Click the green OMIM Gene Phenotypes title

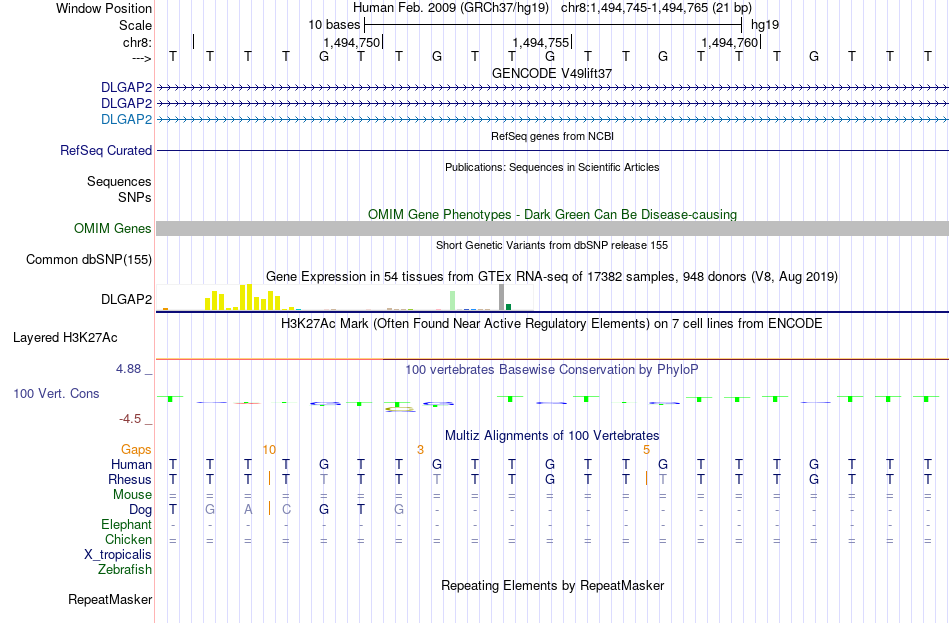pyautogui.click(x=552, y=215)
